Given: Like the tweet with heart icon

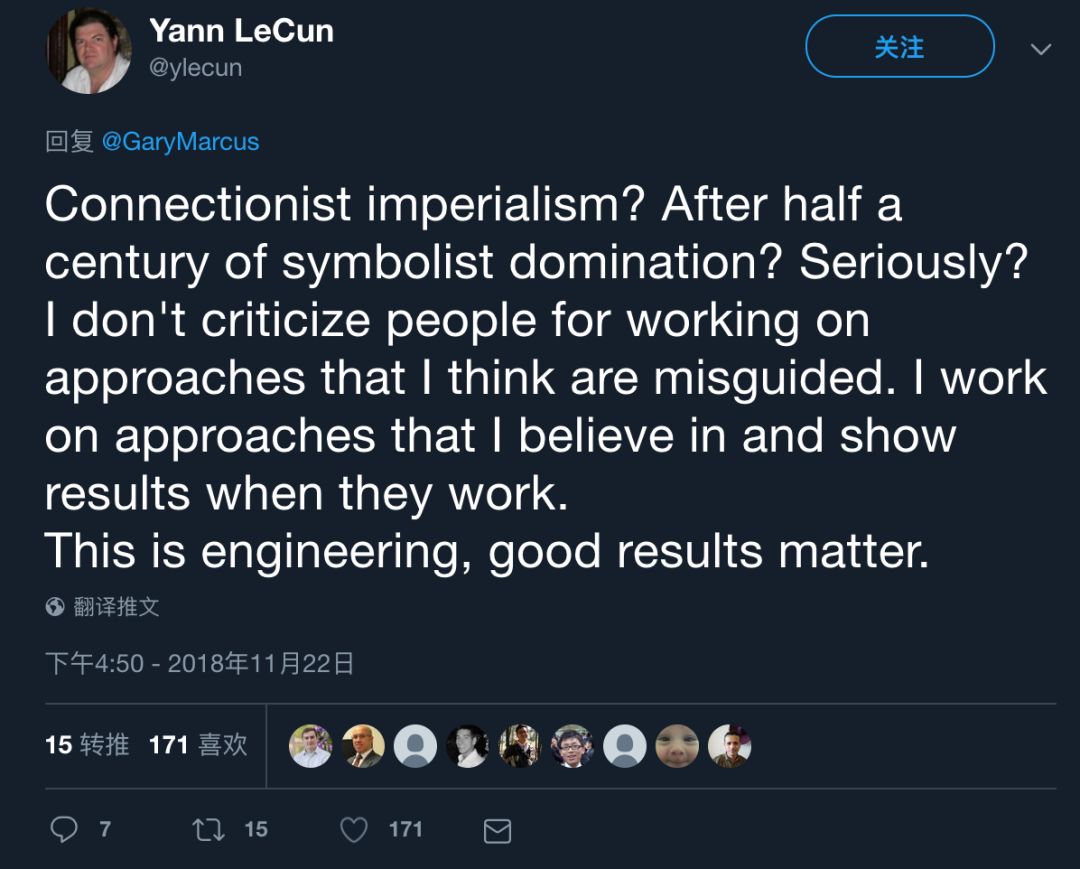Looking at the screenshot, I should pyautogui.click(x=354, y=830).
